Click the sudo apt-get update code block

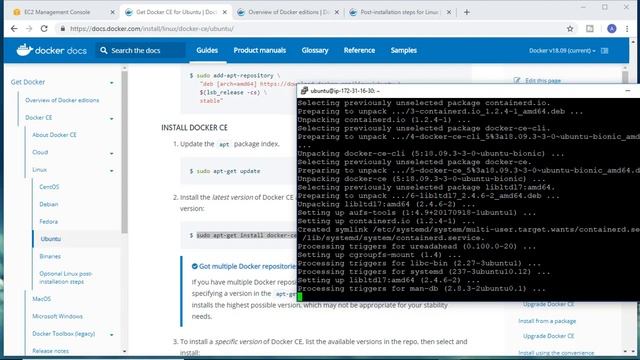(238, 171)
